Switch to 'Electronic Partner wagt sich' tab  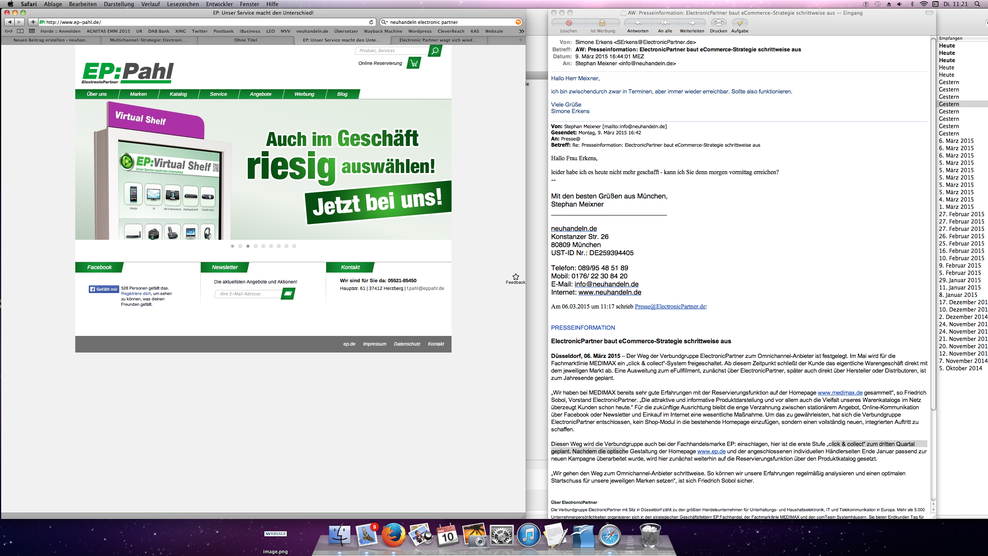[x=438, y=40]
